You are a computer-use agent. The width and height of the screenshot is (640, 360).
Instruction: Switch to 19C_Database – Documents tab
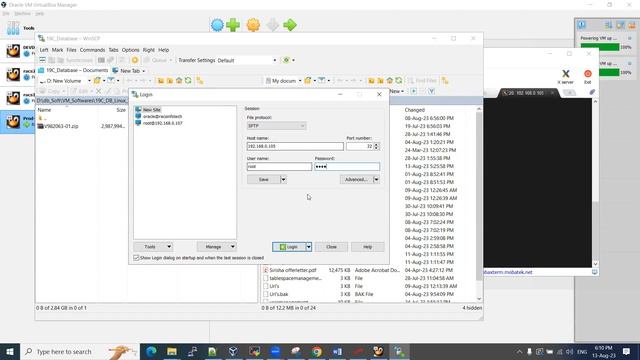pyautogui.click(x=73, y=70)
